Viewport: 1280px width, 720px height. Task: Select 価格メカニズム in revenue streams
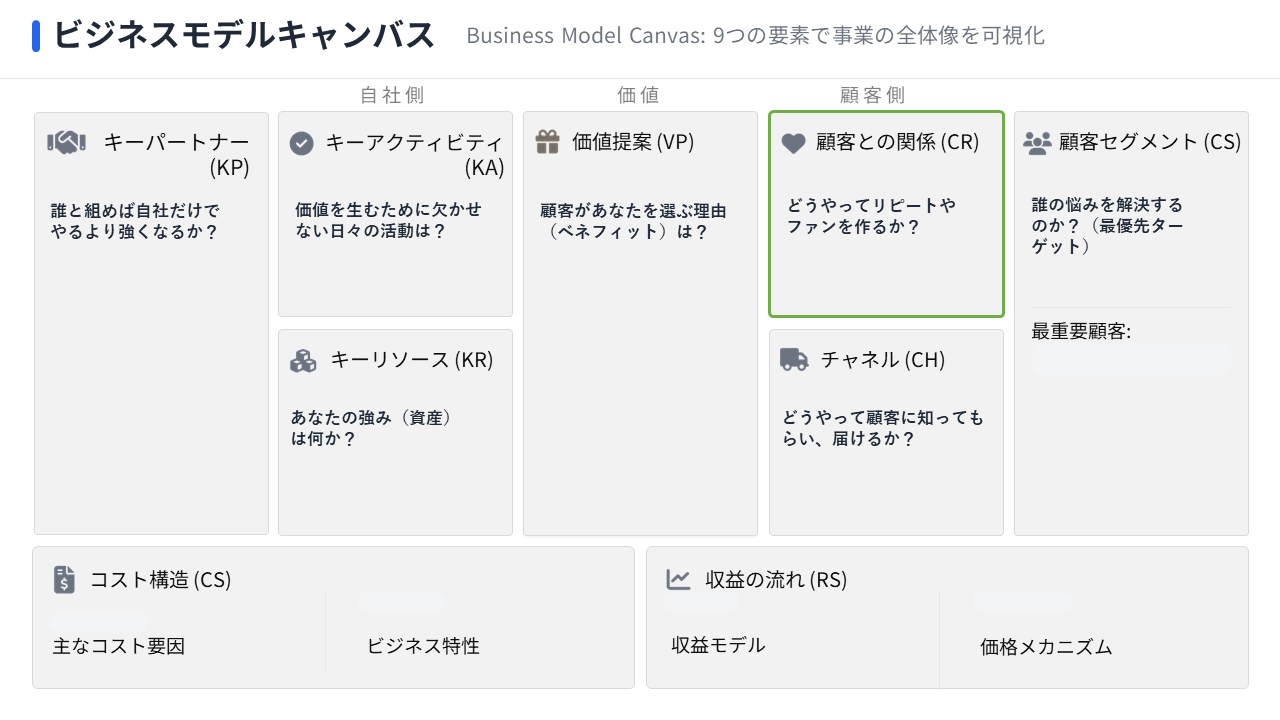(x=1046, y=647)
